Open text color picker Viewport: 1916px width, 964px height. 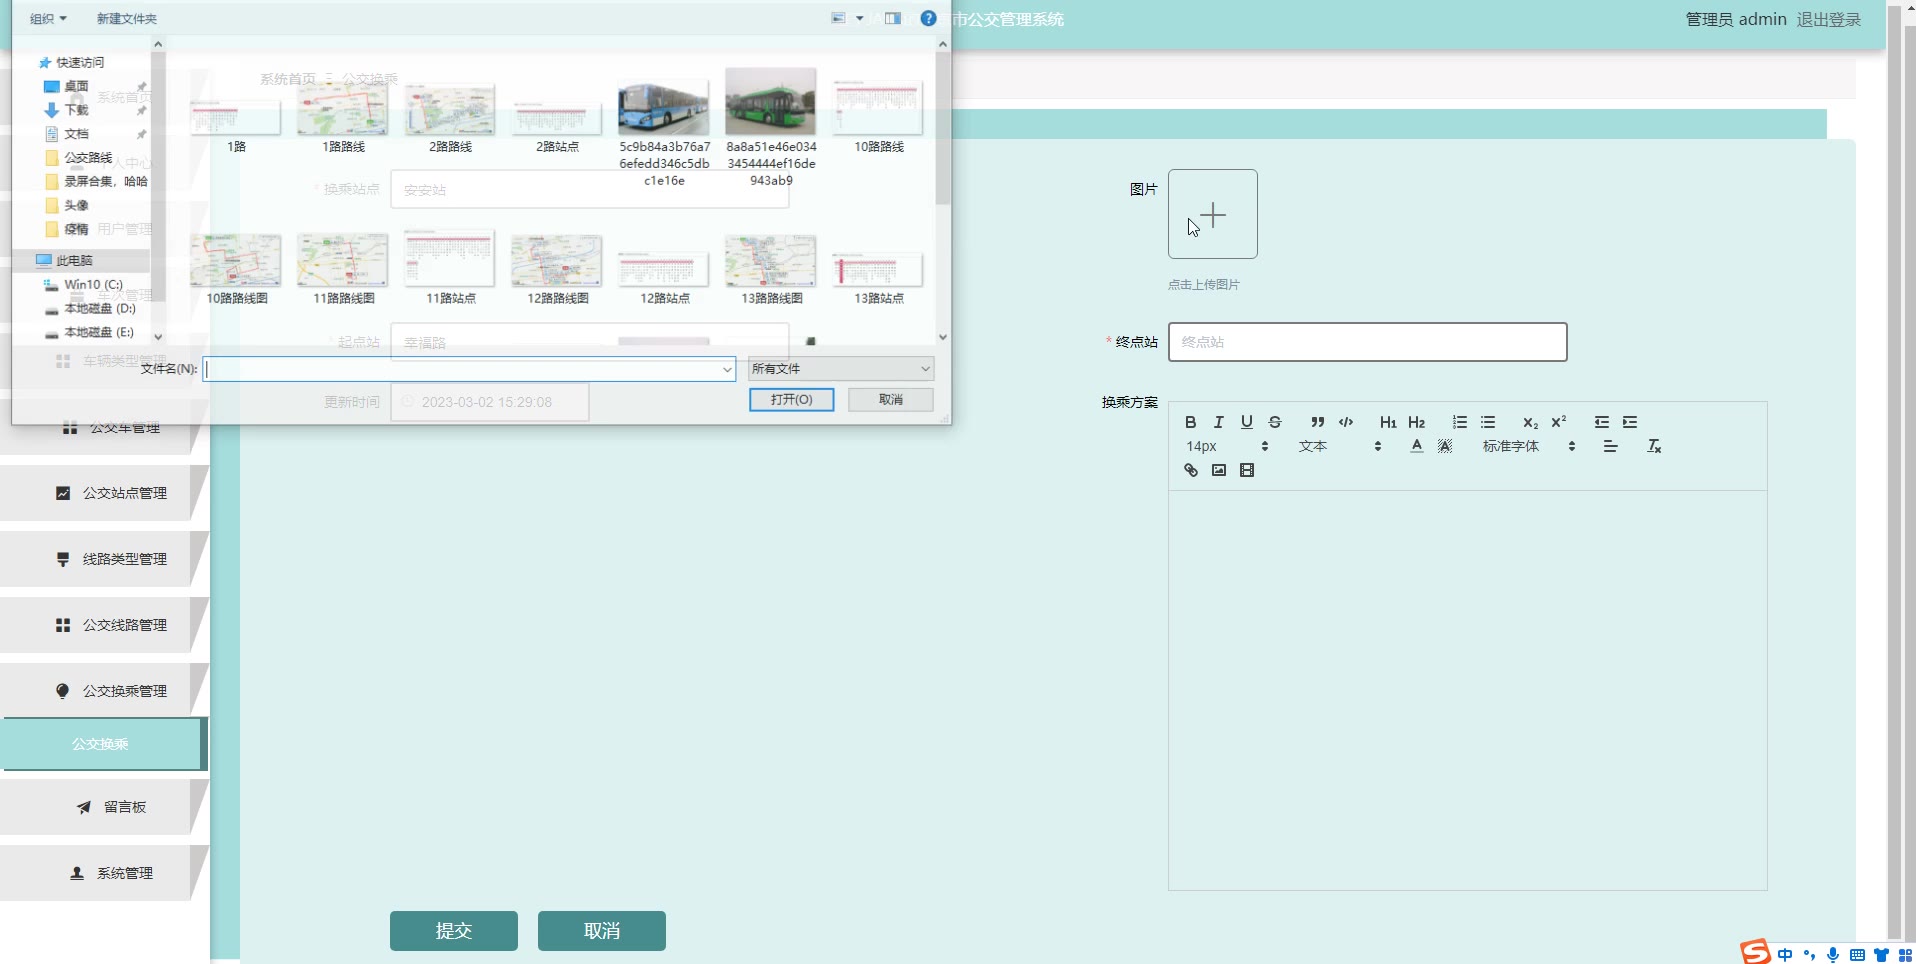point(1416,446)
